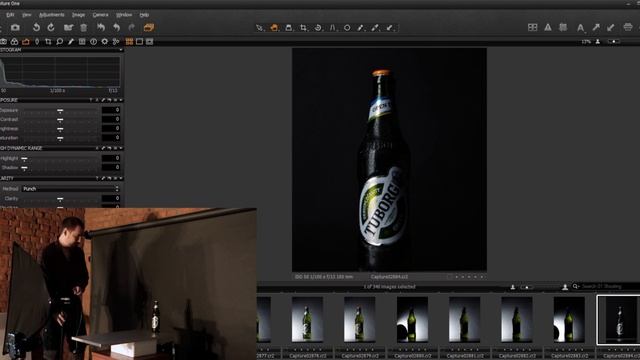Select the Draw Mask brush tool
Viewport: 640px width, 360px height.
pyautogui.click(x=361, y=28)
